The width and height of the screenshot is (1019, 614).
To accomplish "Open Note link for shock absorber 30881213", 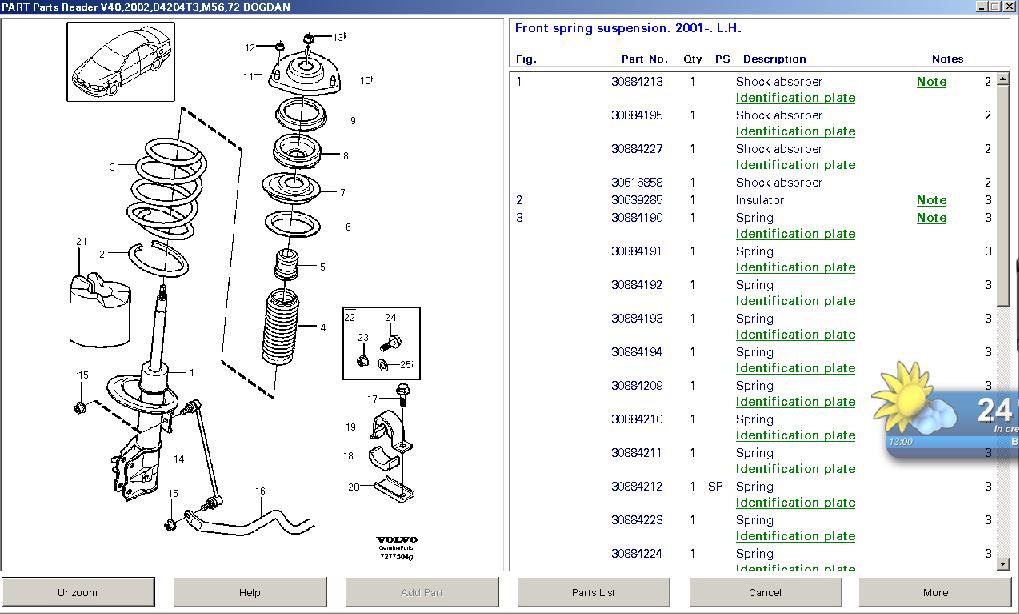I will pos(931,82).
